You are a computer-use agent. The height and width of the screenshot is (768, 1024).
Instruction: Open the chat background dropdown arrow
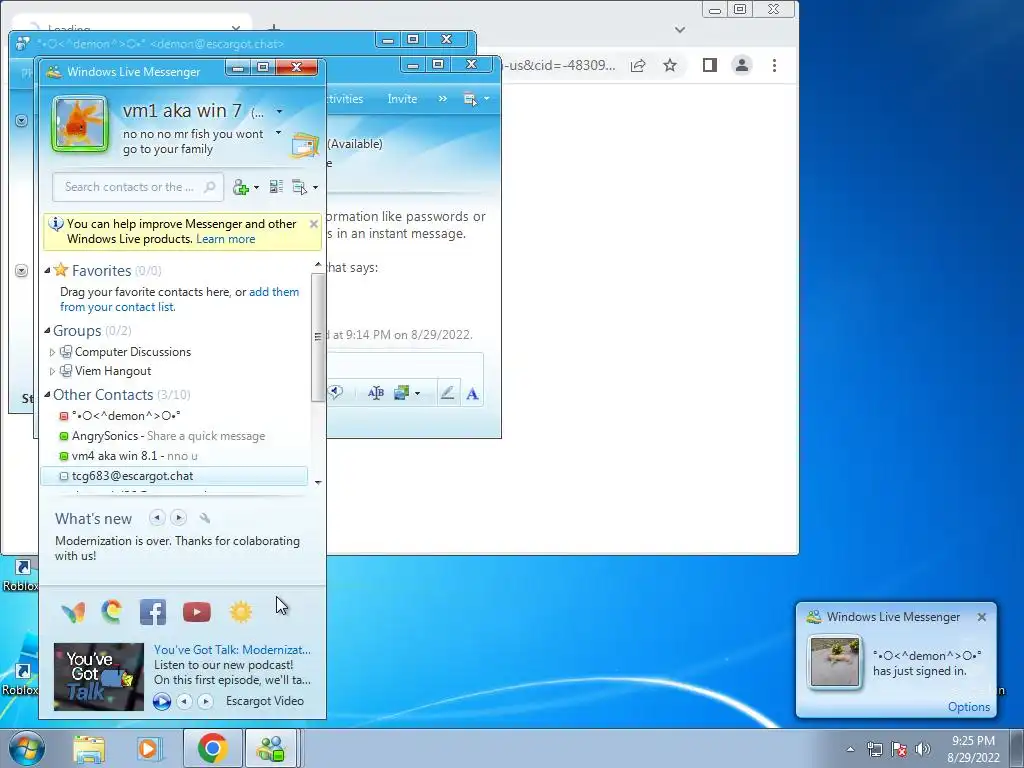417,394
